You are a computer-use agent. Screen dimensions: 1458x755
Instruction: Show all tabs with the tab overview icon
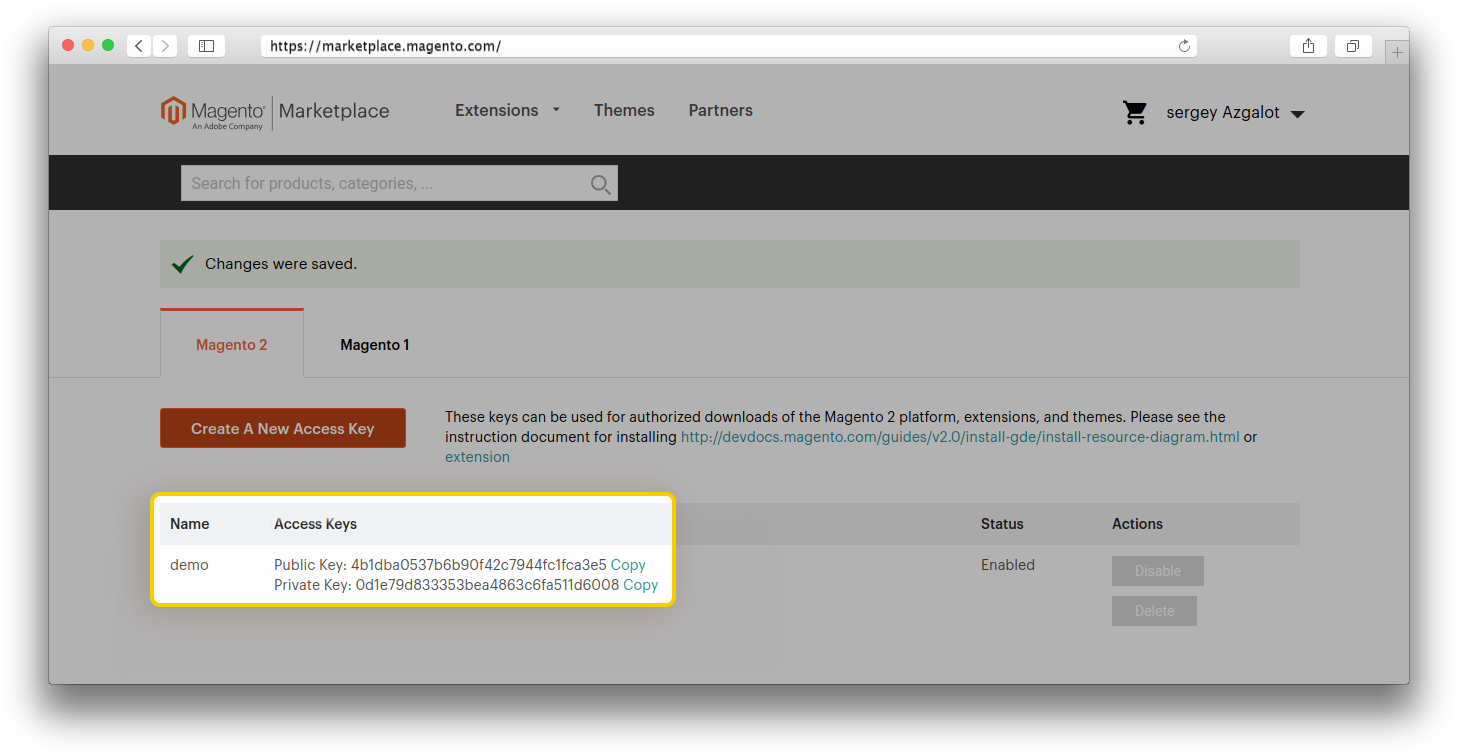point(1352,46)
